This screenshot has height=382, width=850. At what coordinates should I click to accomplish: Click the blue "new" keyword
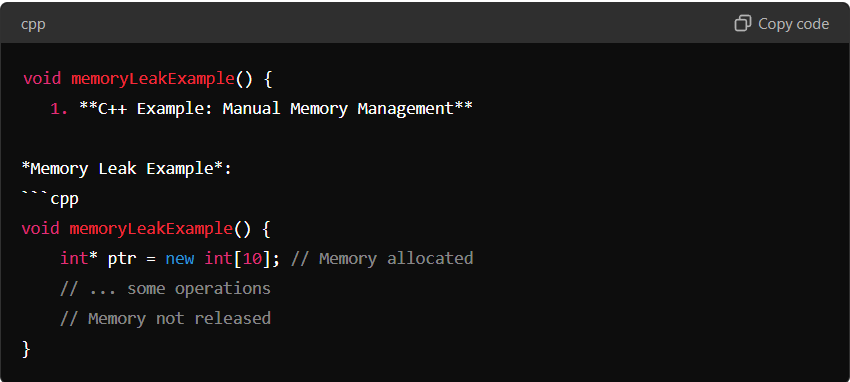(180, 258)
